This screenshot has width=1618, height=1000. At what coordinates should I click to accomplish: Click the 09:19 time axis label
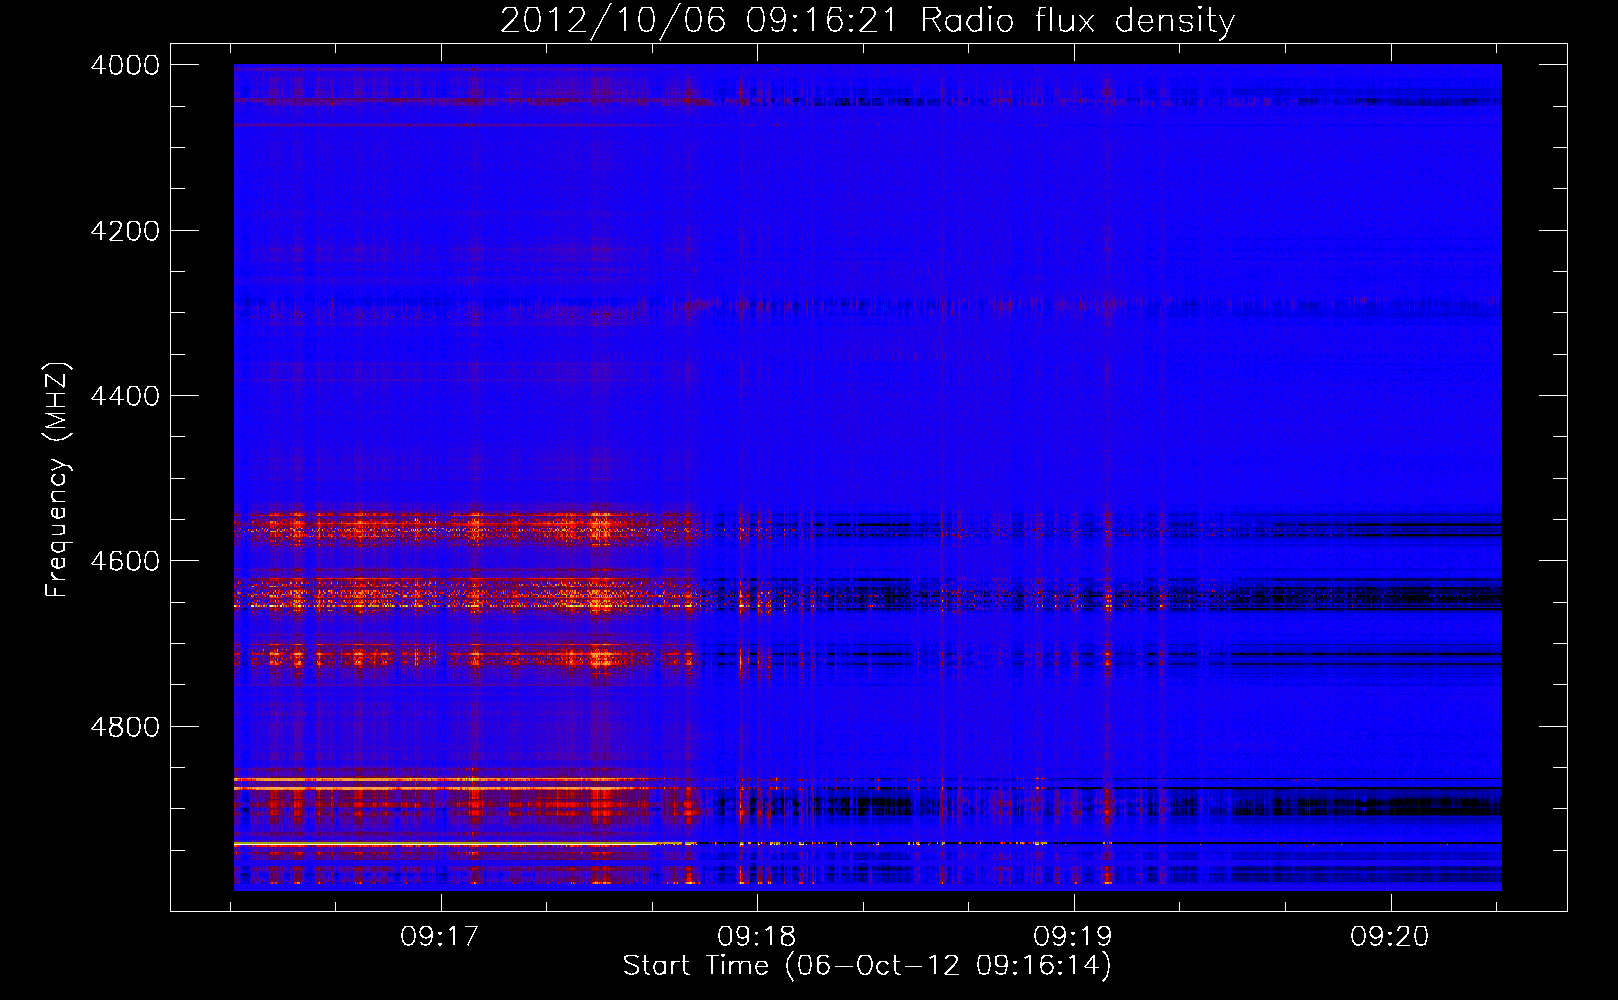(x=1073, y=937)
